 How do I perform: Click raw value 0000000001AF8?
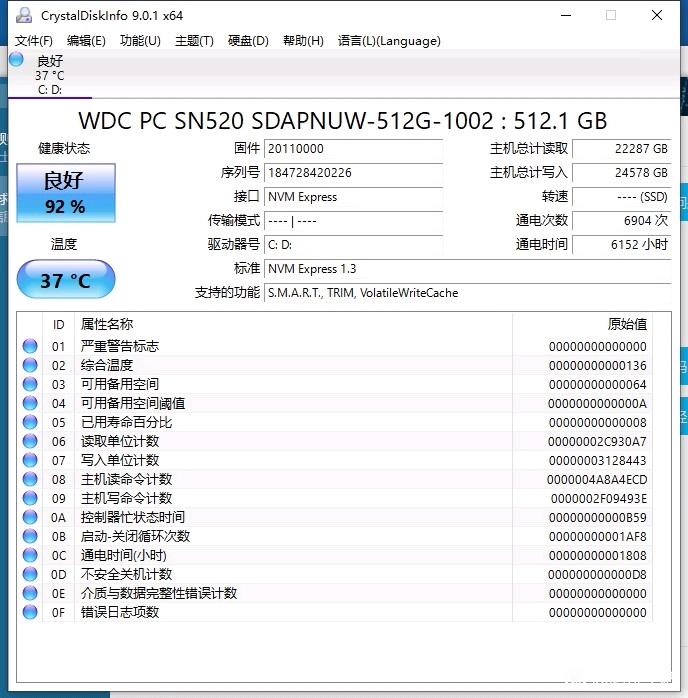coord(597,537)
